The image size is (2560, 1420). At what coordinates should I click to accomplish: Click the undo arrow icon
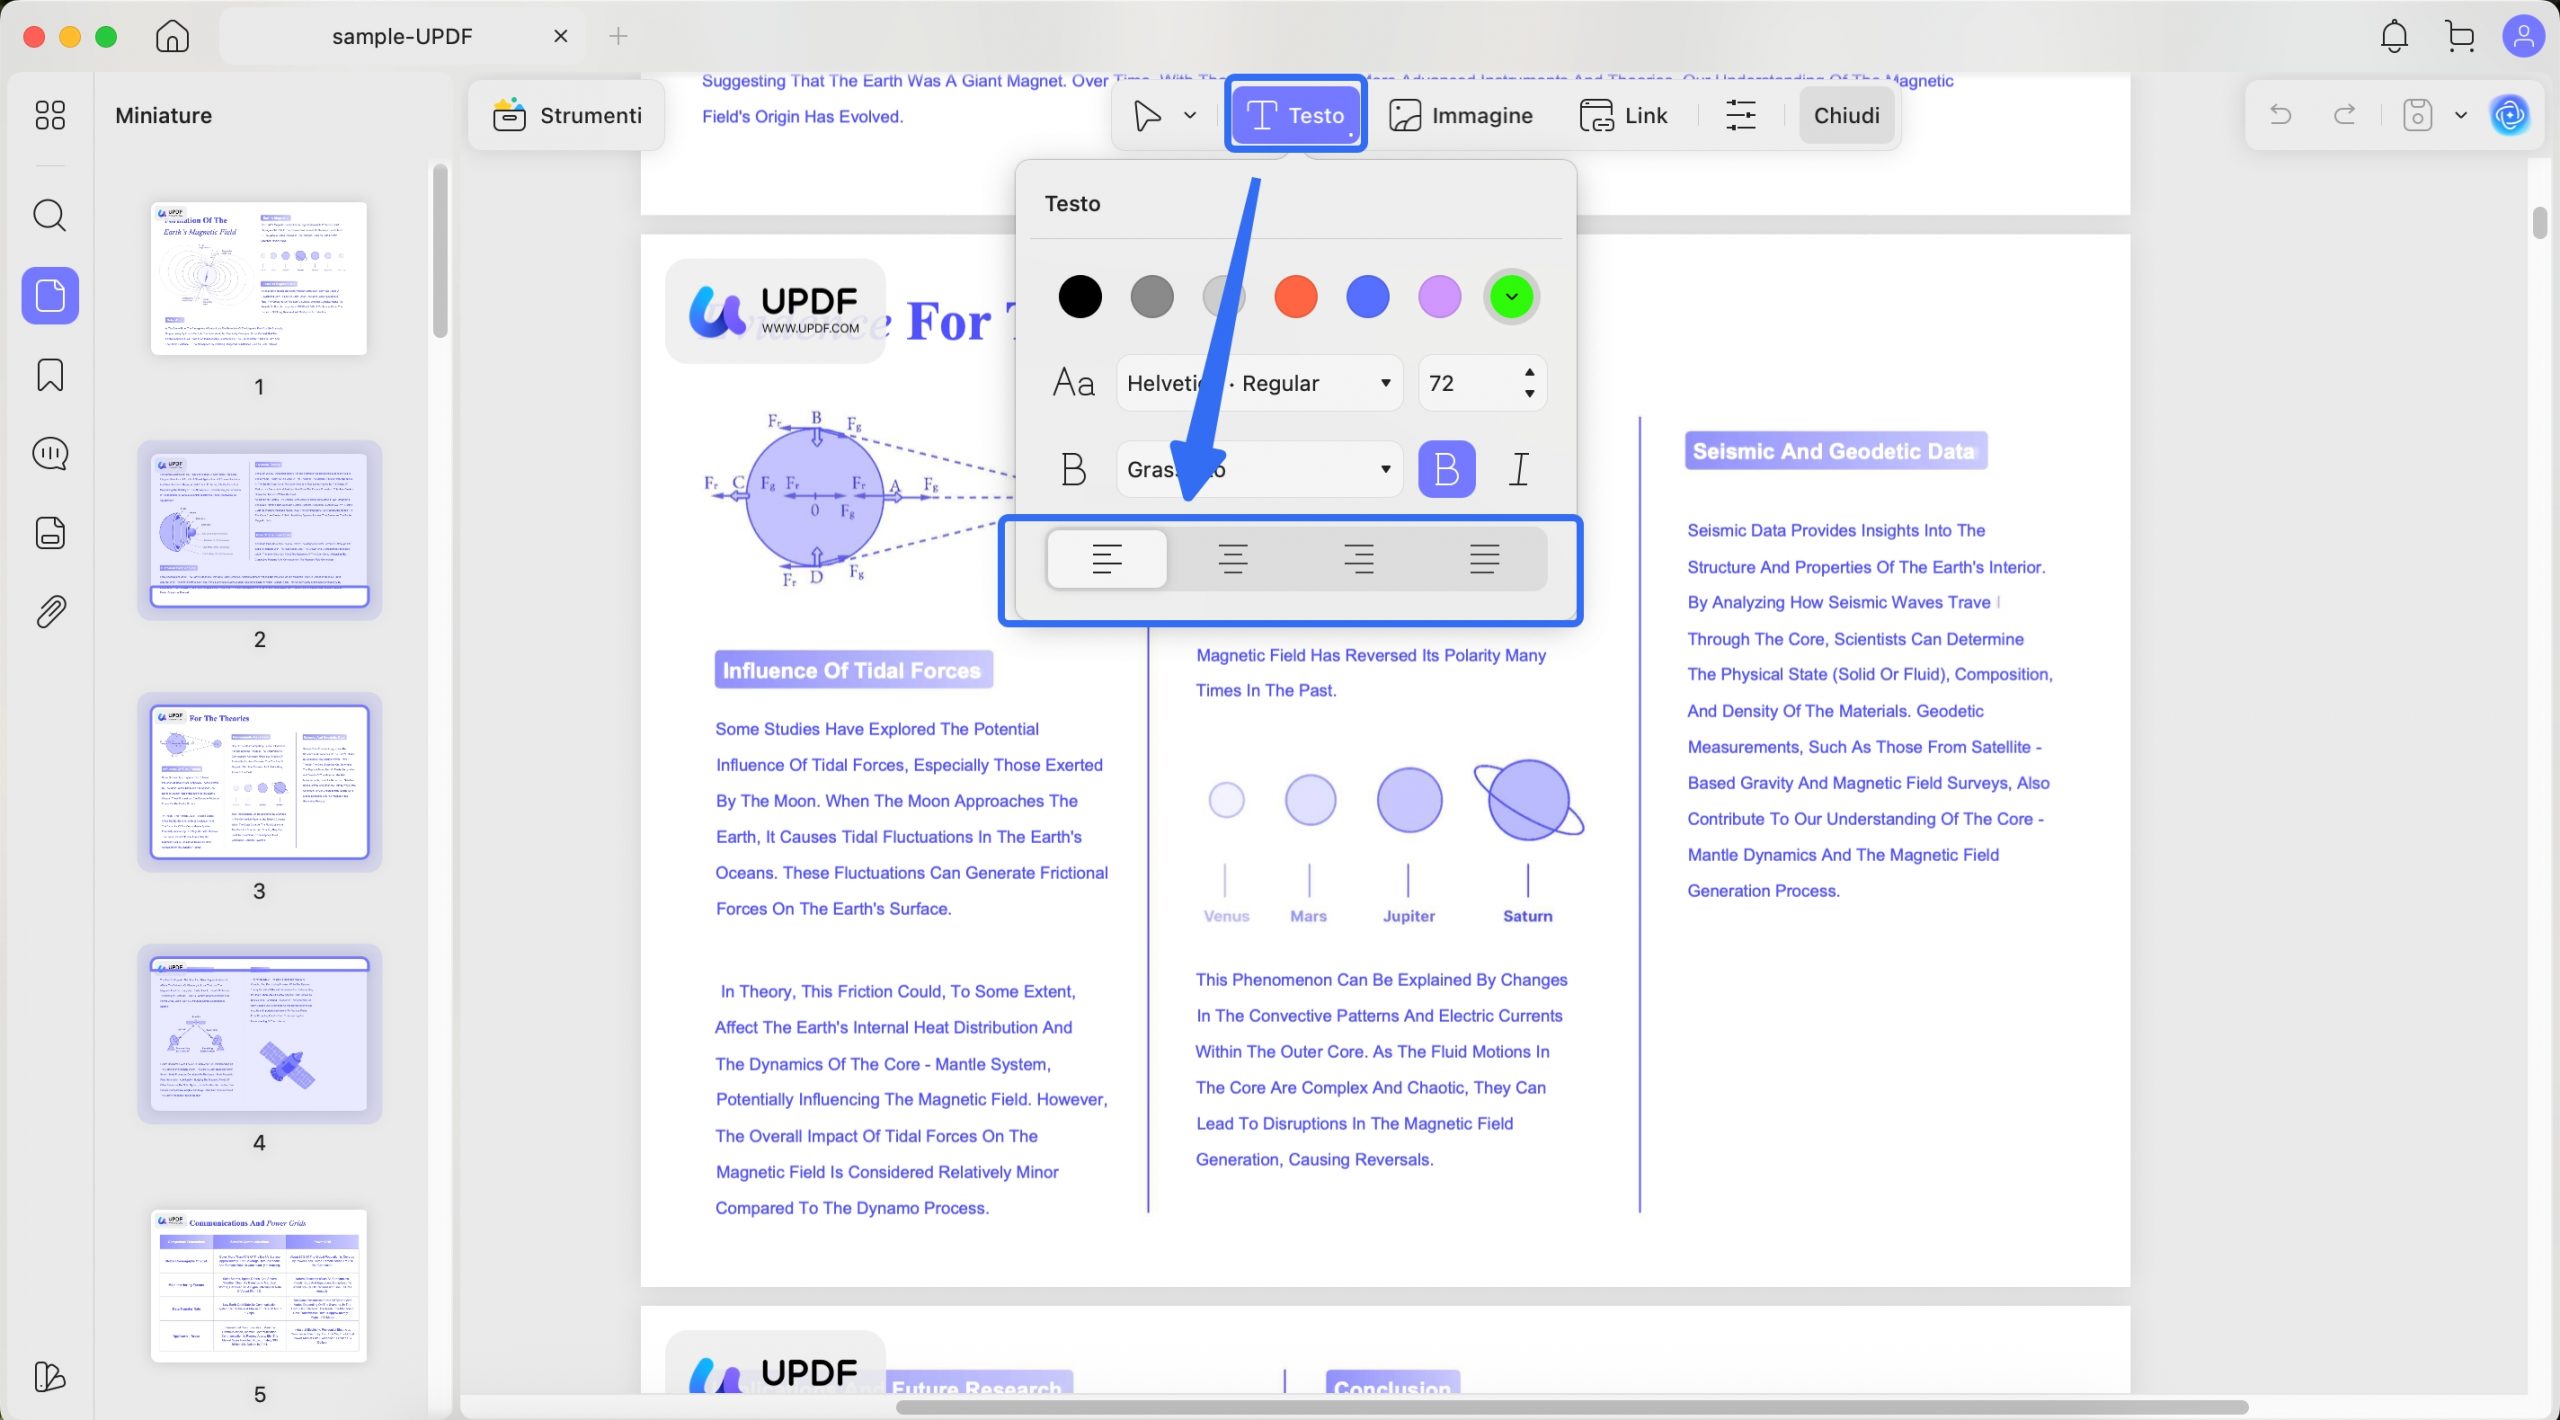pos(2281,115)
